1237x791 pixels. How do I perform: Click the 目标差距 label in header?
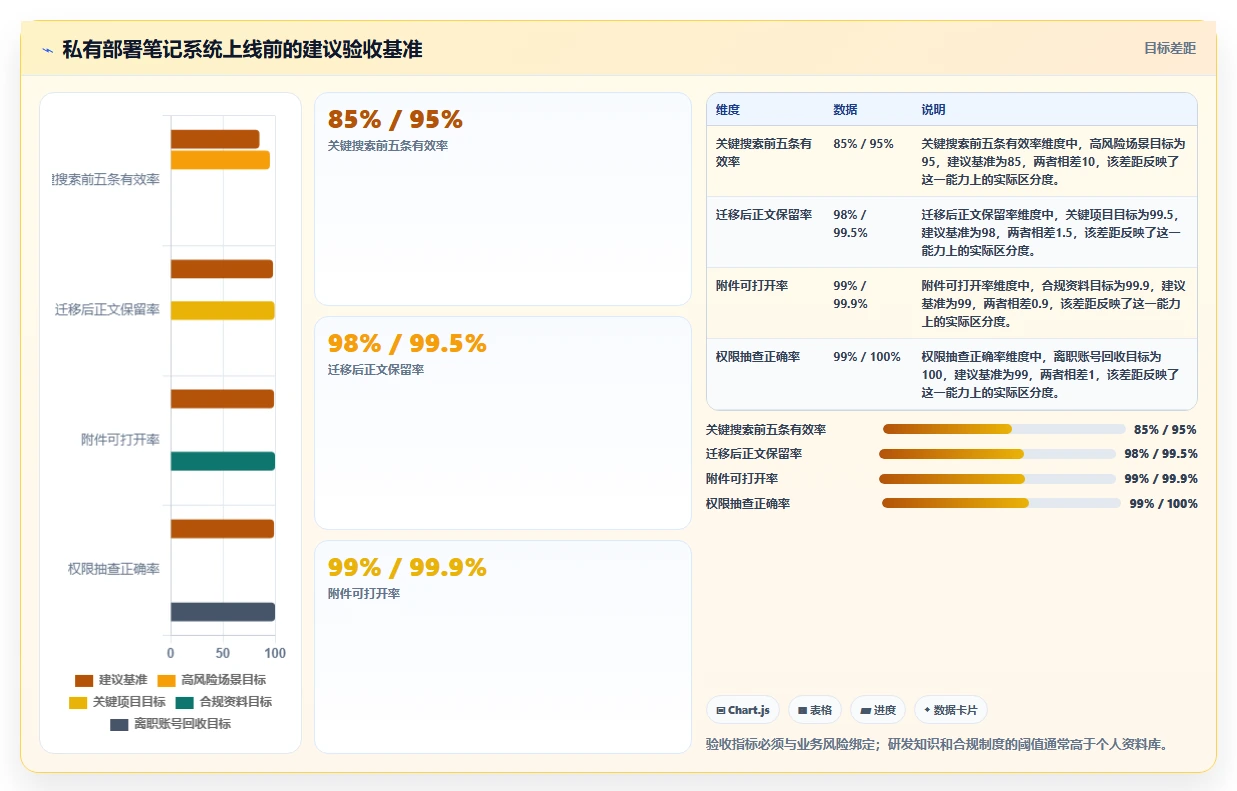tap(1169, 48)
